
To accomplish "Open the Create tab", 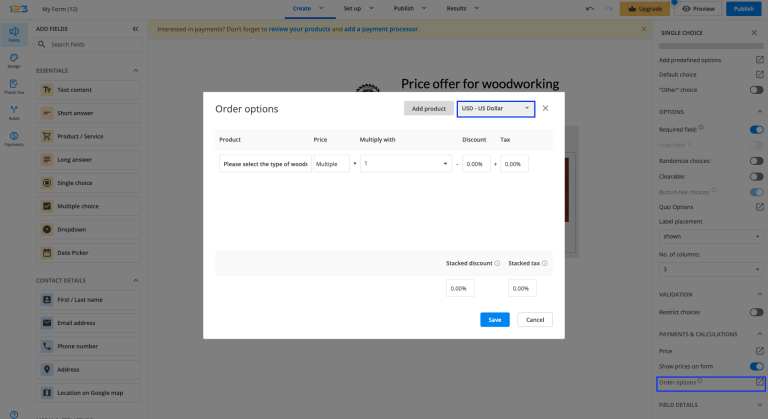I will tap(302, 8).
